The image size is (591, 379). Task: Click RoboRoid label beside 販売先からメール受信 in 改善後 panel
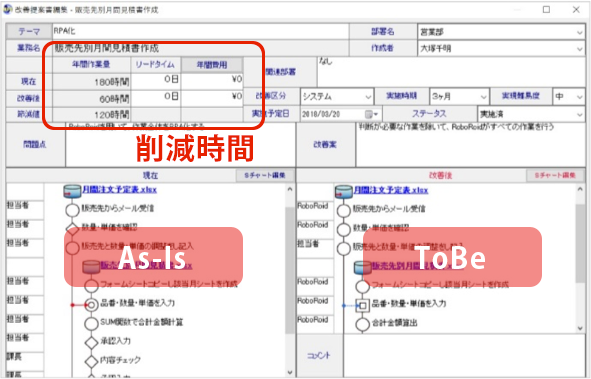(312, 206)
